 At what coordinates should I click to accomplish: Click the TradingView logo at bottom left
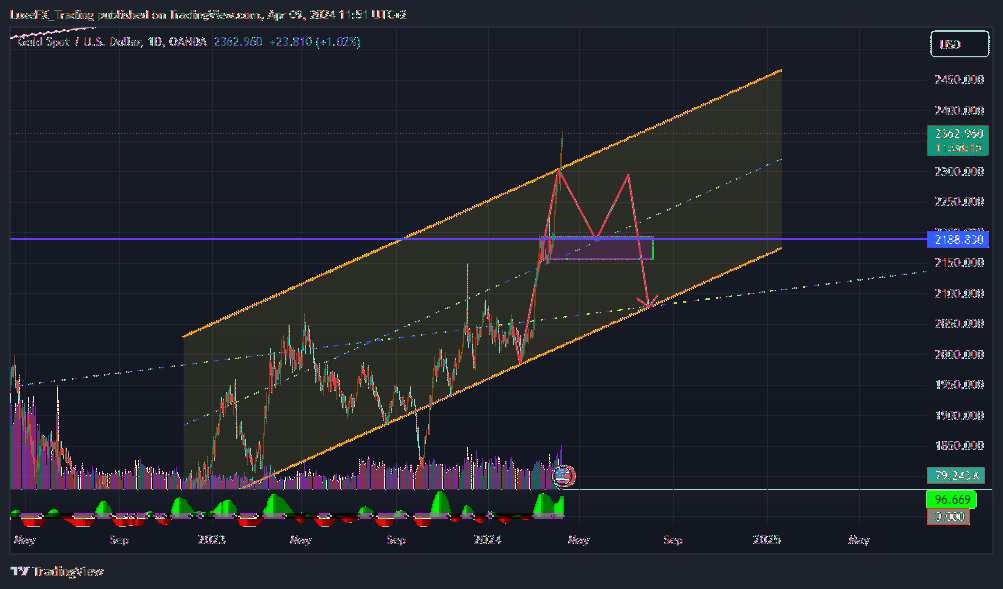(x=57, y=571)
